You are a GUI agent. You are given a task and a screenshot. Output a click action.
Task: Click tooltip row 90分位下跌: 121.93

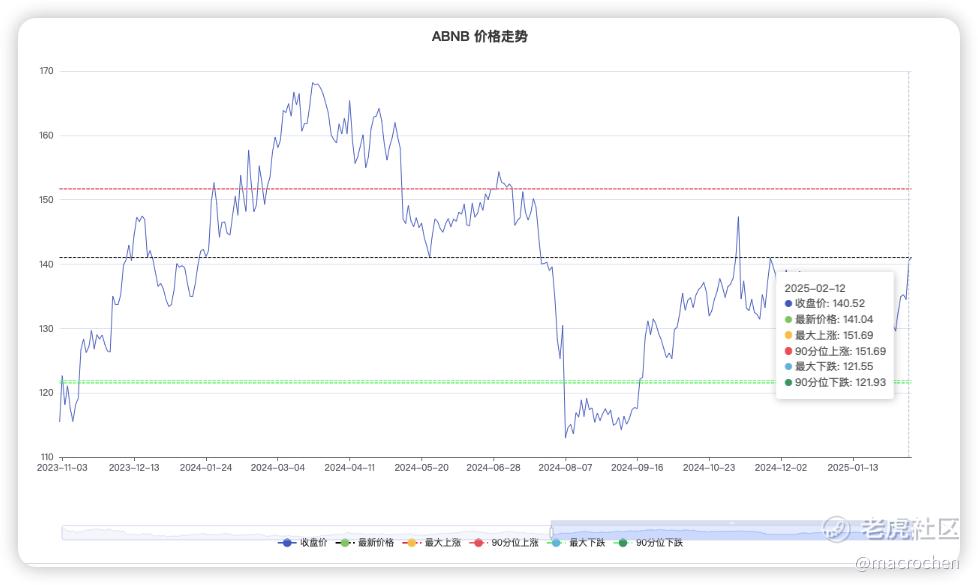click(835, 382)
